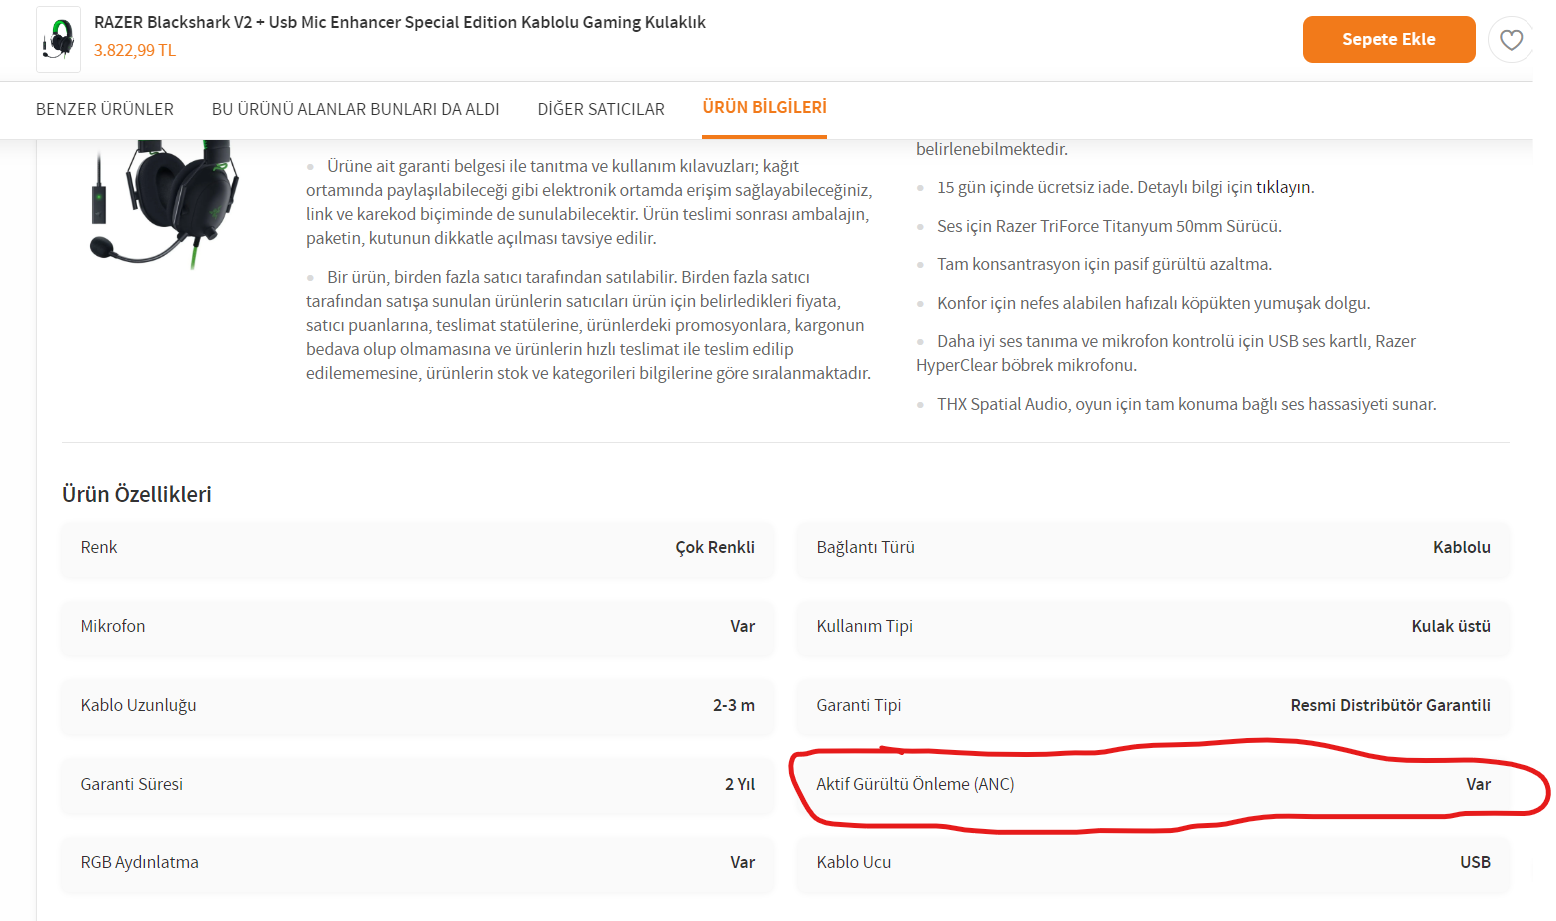Click the Aktif Gürültü Önleme (ANC) label
The image size is (1556, 921).
pyautogui.click(x=915, y=784)
